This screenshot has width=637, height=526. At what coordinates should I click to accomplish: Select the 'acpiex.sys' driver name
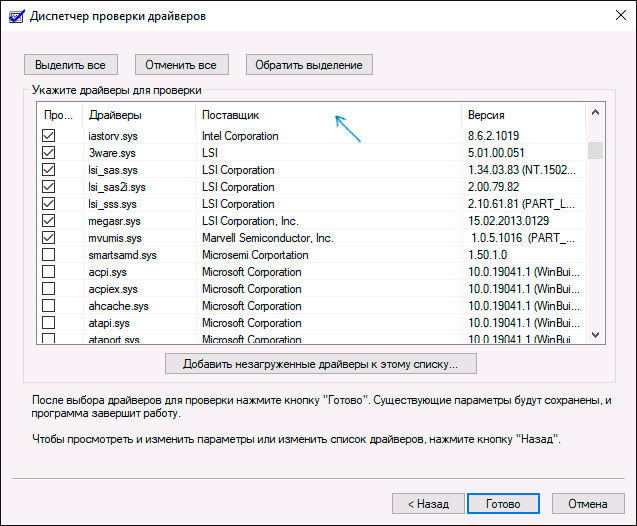click(113, 289)
